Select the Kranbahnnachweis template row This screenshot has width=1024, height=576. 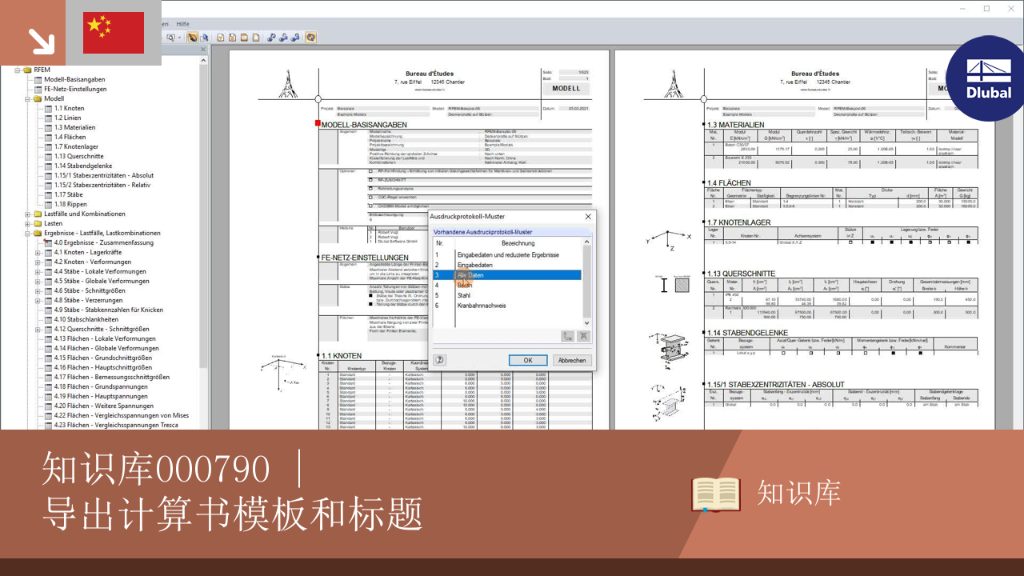point(507,306)
